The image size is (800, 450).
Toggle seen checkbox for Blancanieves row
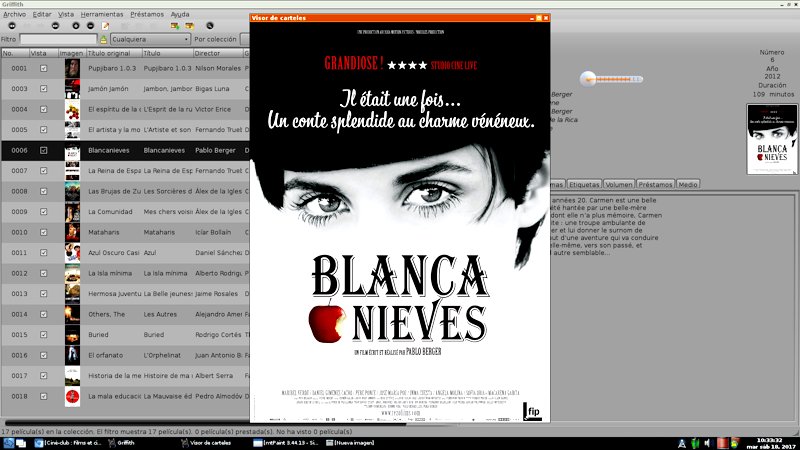(x=43, y=151)
